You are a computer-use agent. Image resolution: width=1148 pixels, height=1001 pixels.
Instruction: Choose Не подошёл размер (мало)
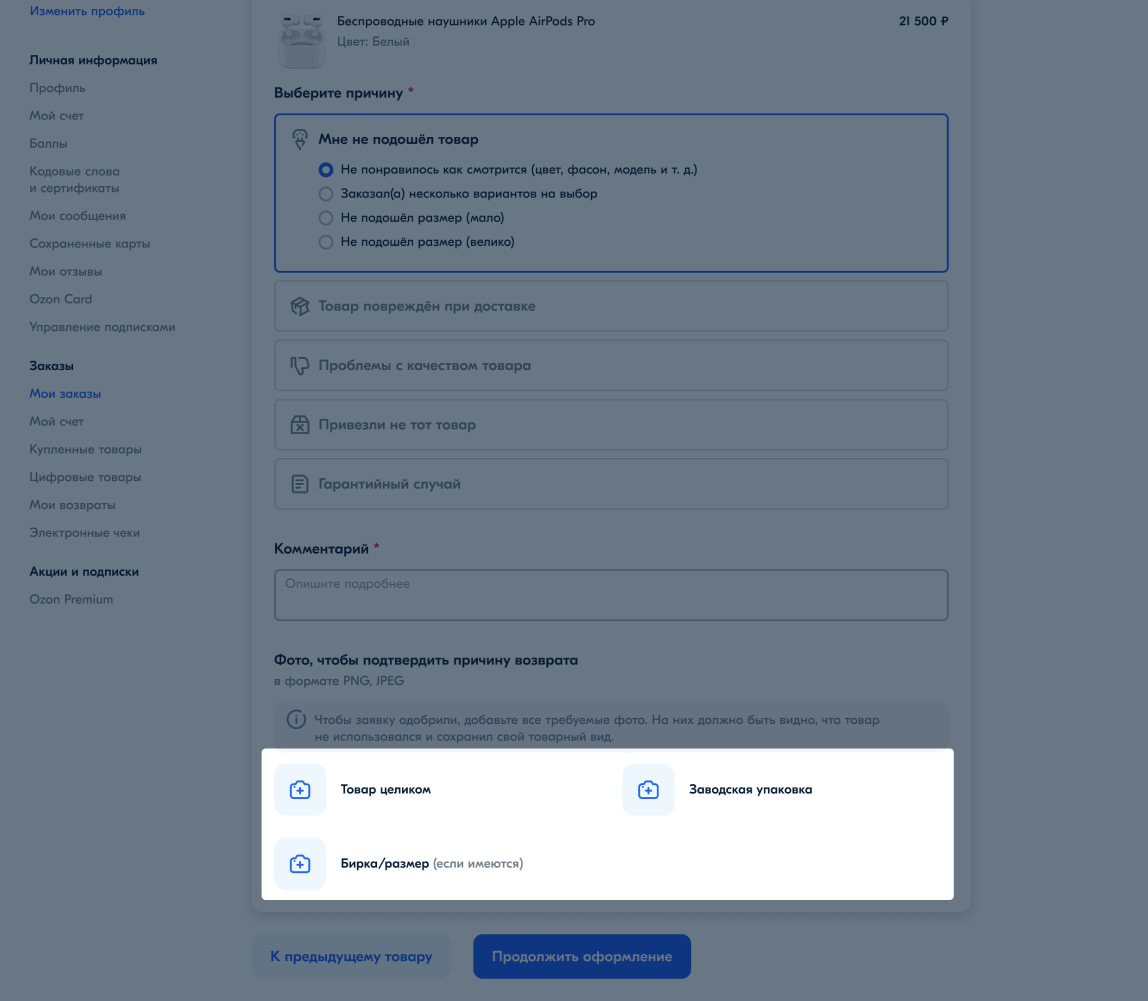[x=411, y=218]
